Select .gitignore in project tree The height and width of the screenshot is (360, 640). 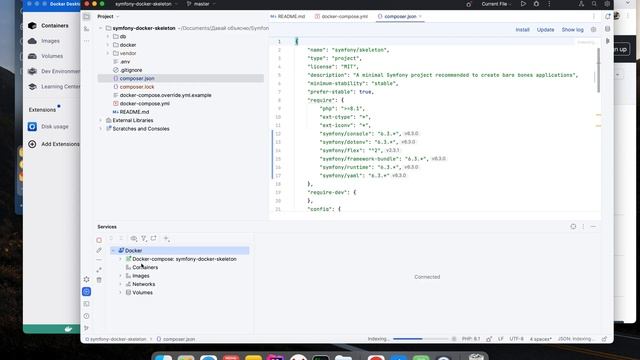pos(131,70)
